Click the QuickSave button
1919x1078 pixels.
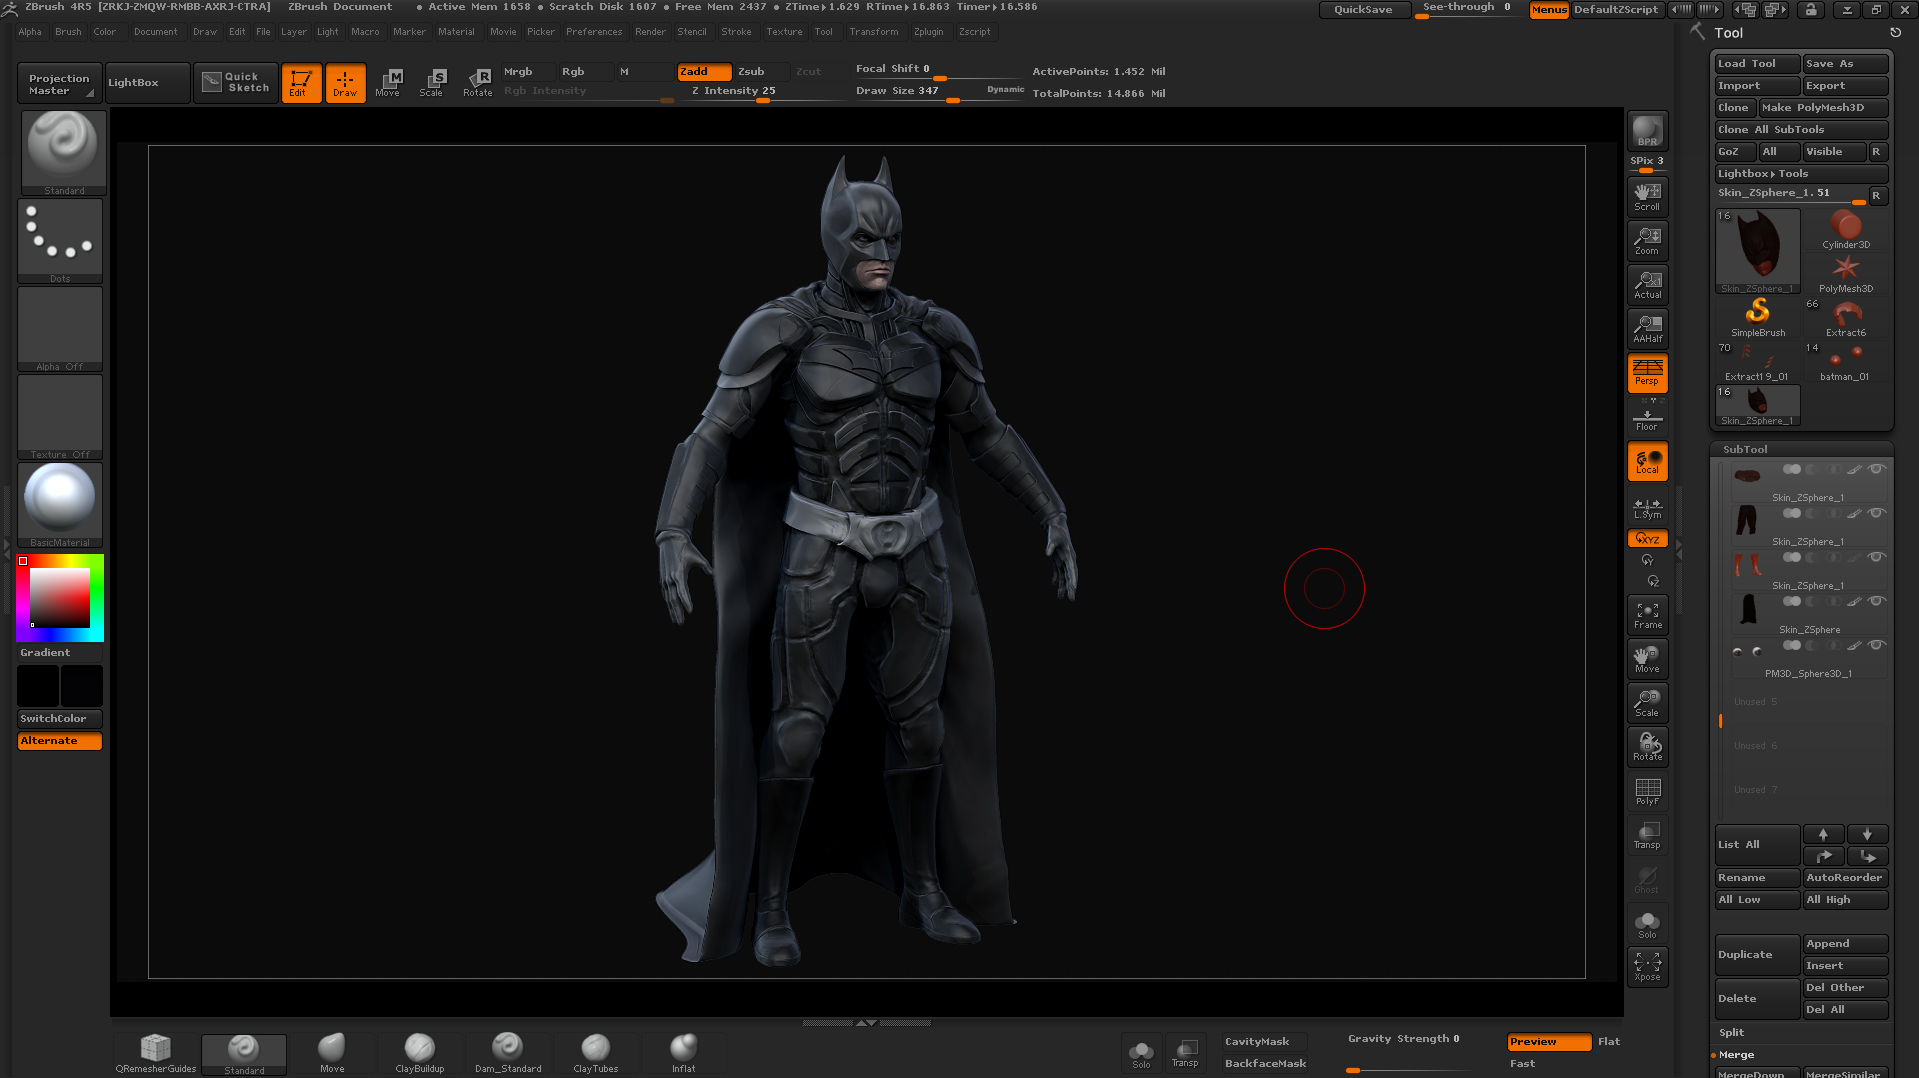pyautogui.click(x=1364, y=10)
